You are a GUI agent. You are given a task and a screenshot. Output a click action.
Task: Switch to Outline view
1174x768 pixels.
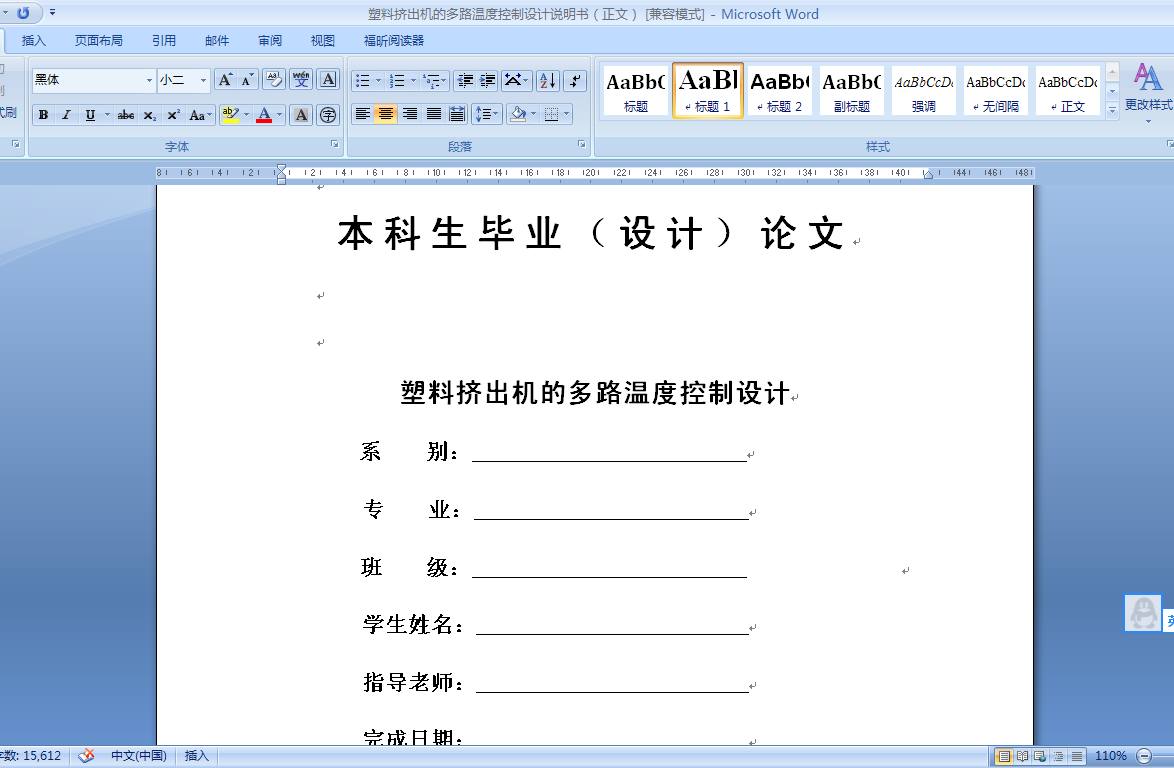(x=1059, y=756)
